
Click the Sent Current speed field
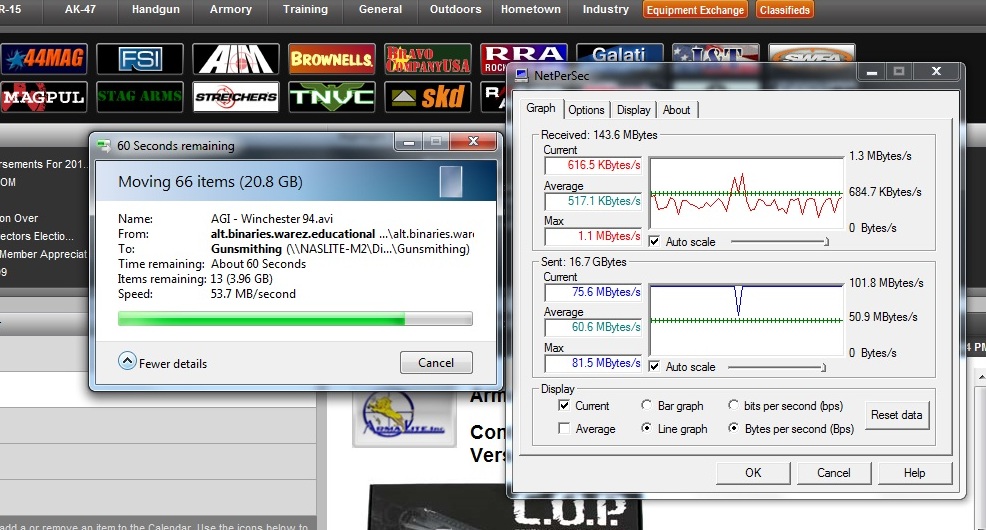[x=593, y=292]
